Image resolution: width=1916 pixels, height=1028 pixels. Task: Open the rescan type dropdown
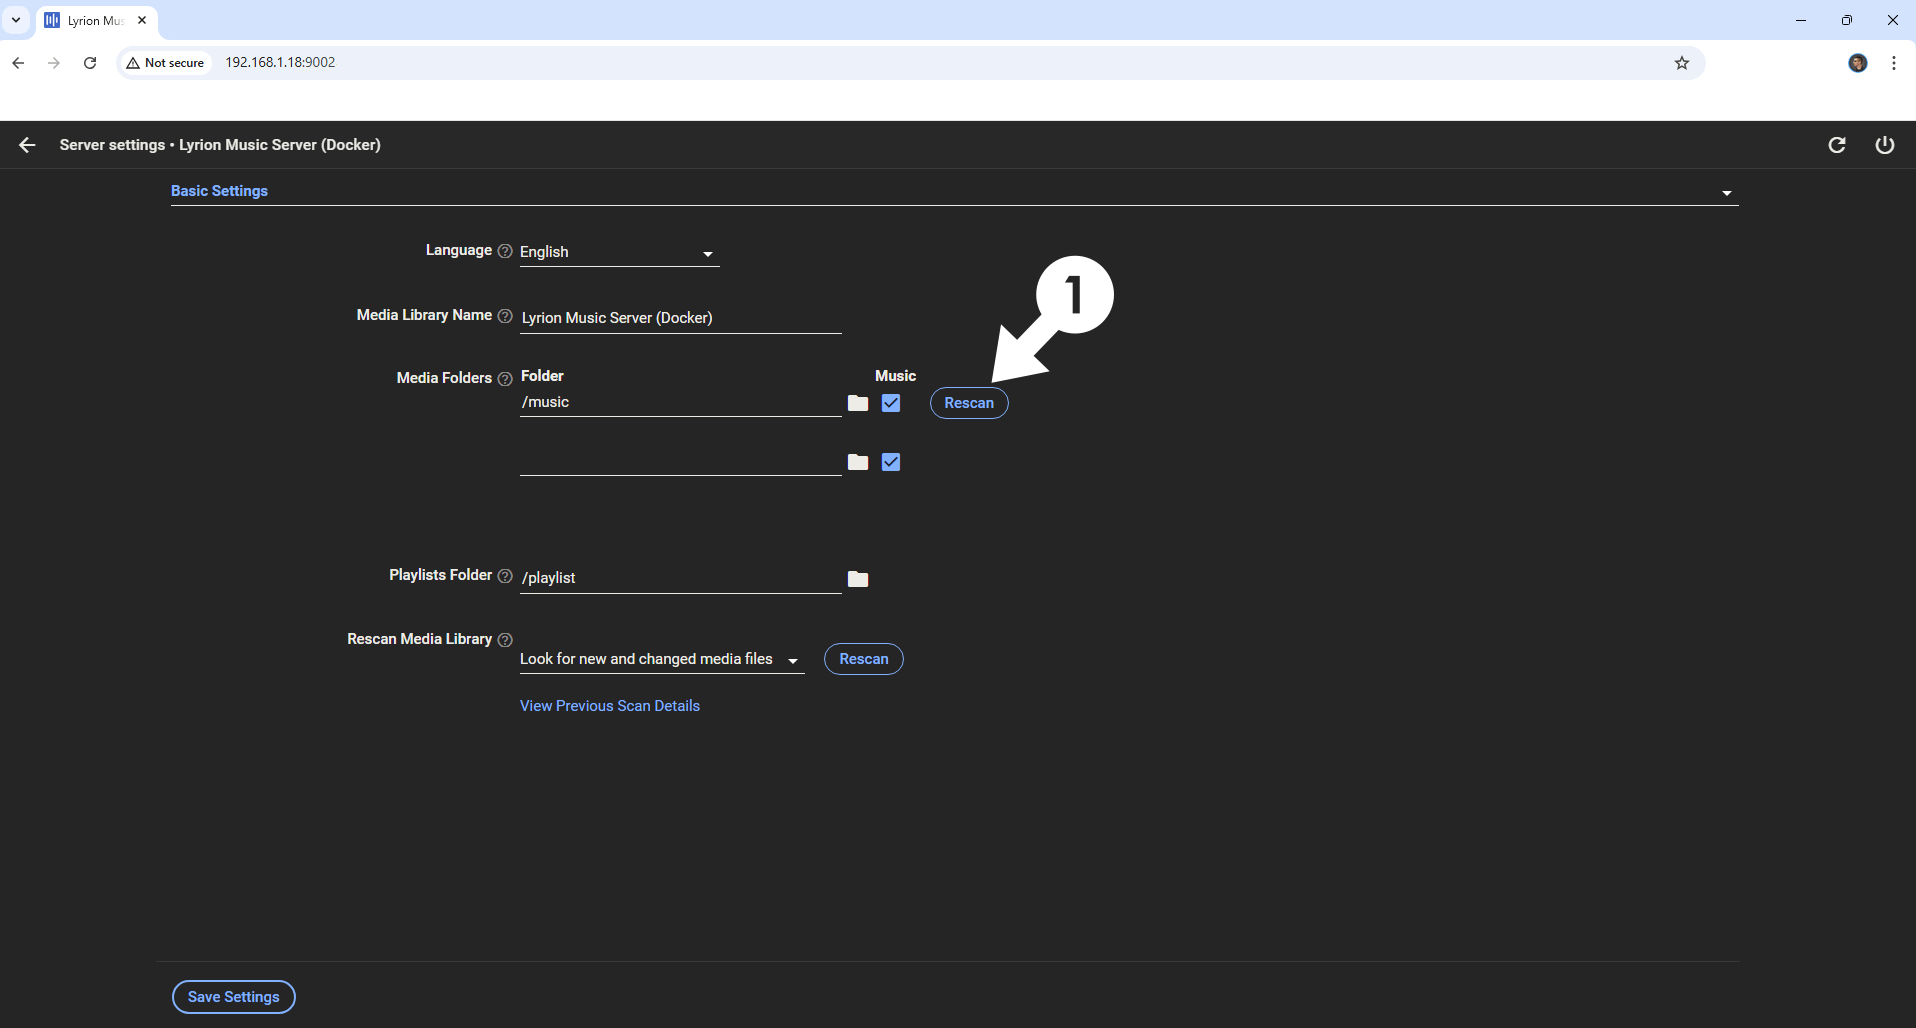coord(660,660)
